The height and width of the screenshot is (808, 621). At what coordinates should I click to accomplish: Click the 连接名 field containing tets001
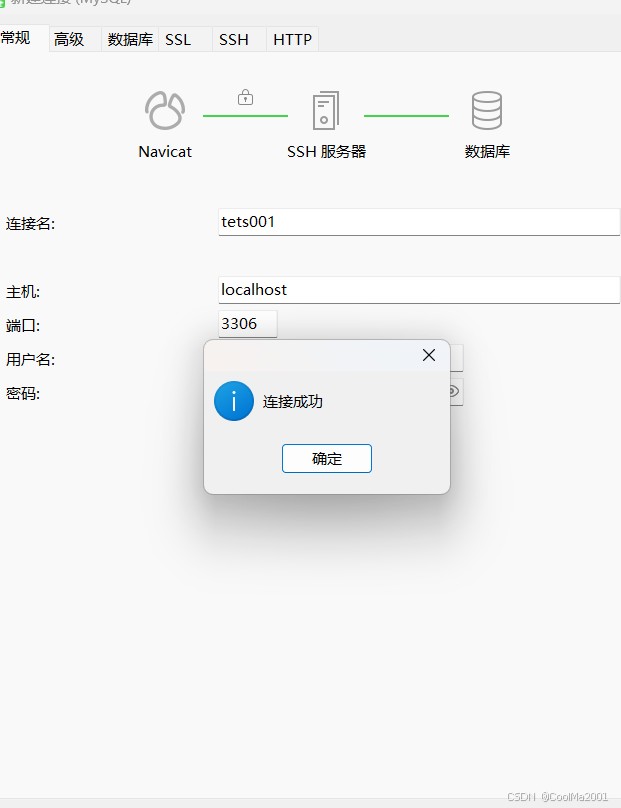click(x=419, y=222)
